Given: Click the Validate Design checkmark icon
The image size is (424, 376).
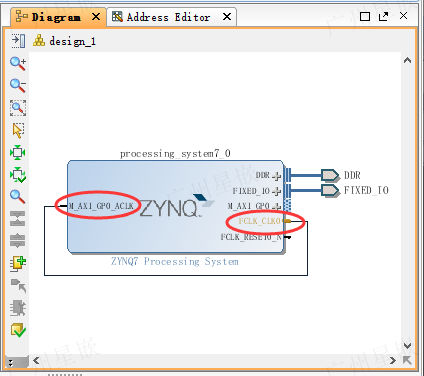Looking at the screenshot, I should [18, 330].
